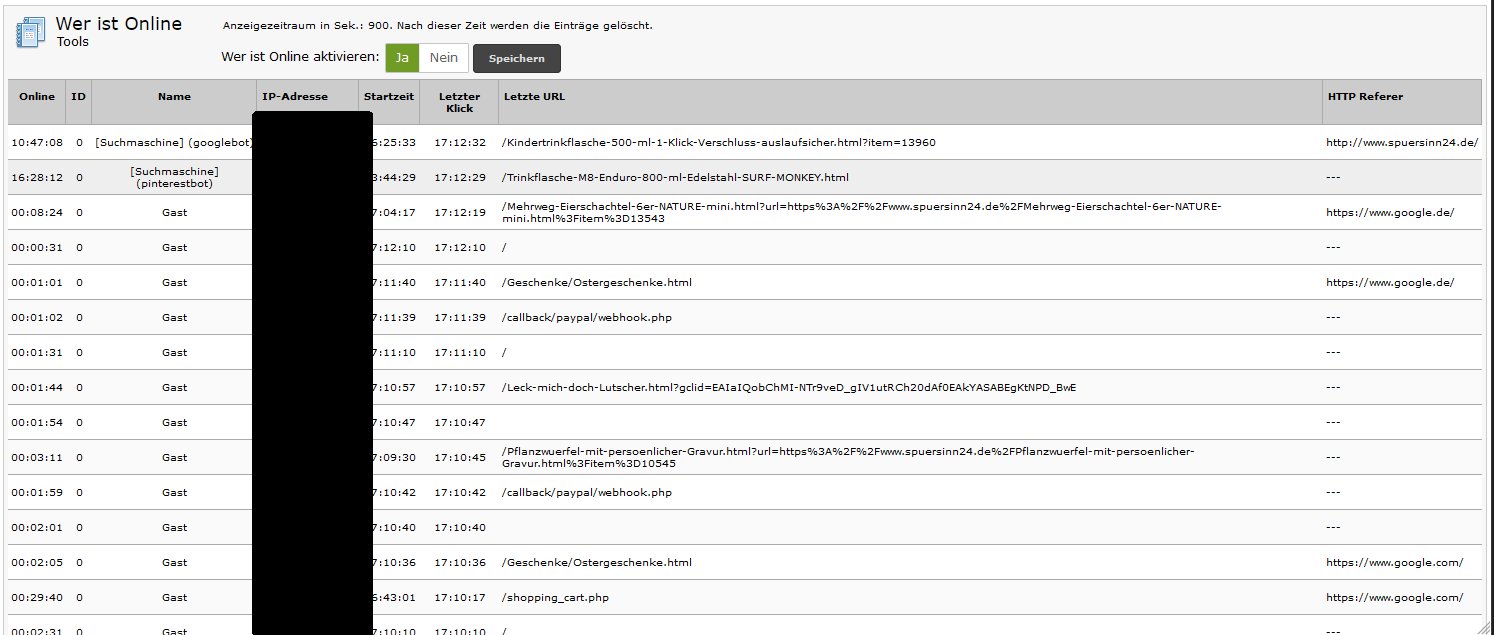Viewport: 1494px width, 635px height.
Task: Select the googlebot Suchmaschine name cell
Action: point(172,143)
